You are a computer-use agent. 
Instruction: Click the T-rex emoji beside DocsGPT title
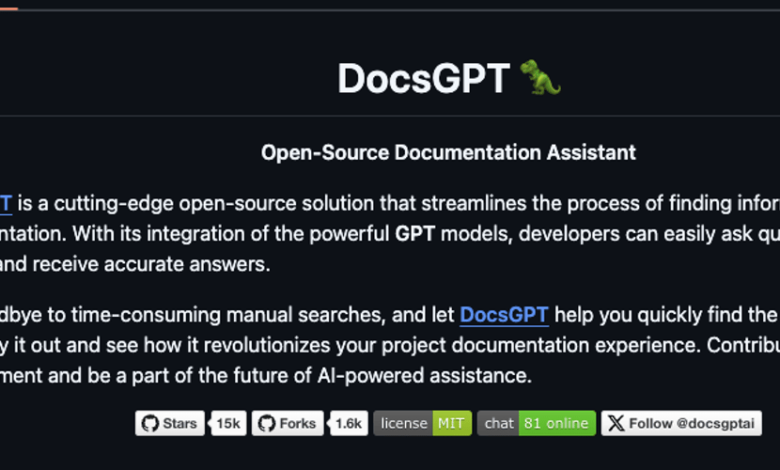[540, 78]
